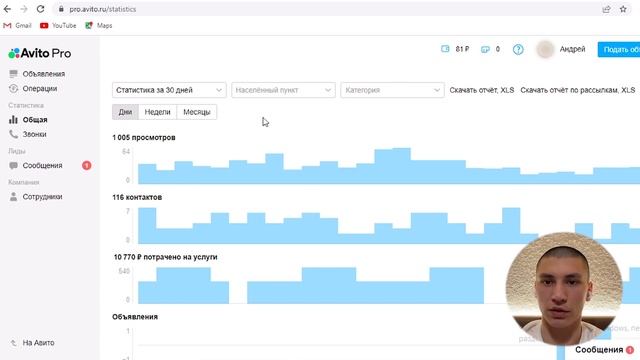Open the Категория dropdown
The image size is (640, 360).
392,90
